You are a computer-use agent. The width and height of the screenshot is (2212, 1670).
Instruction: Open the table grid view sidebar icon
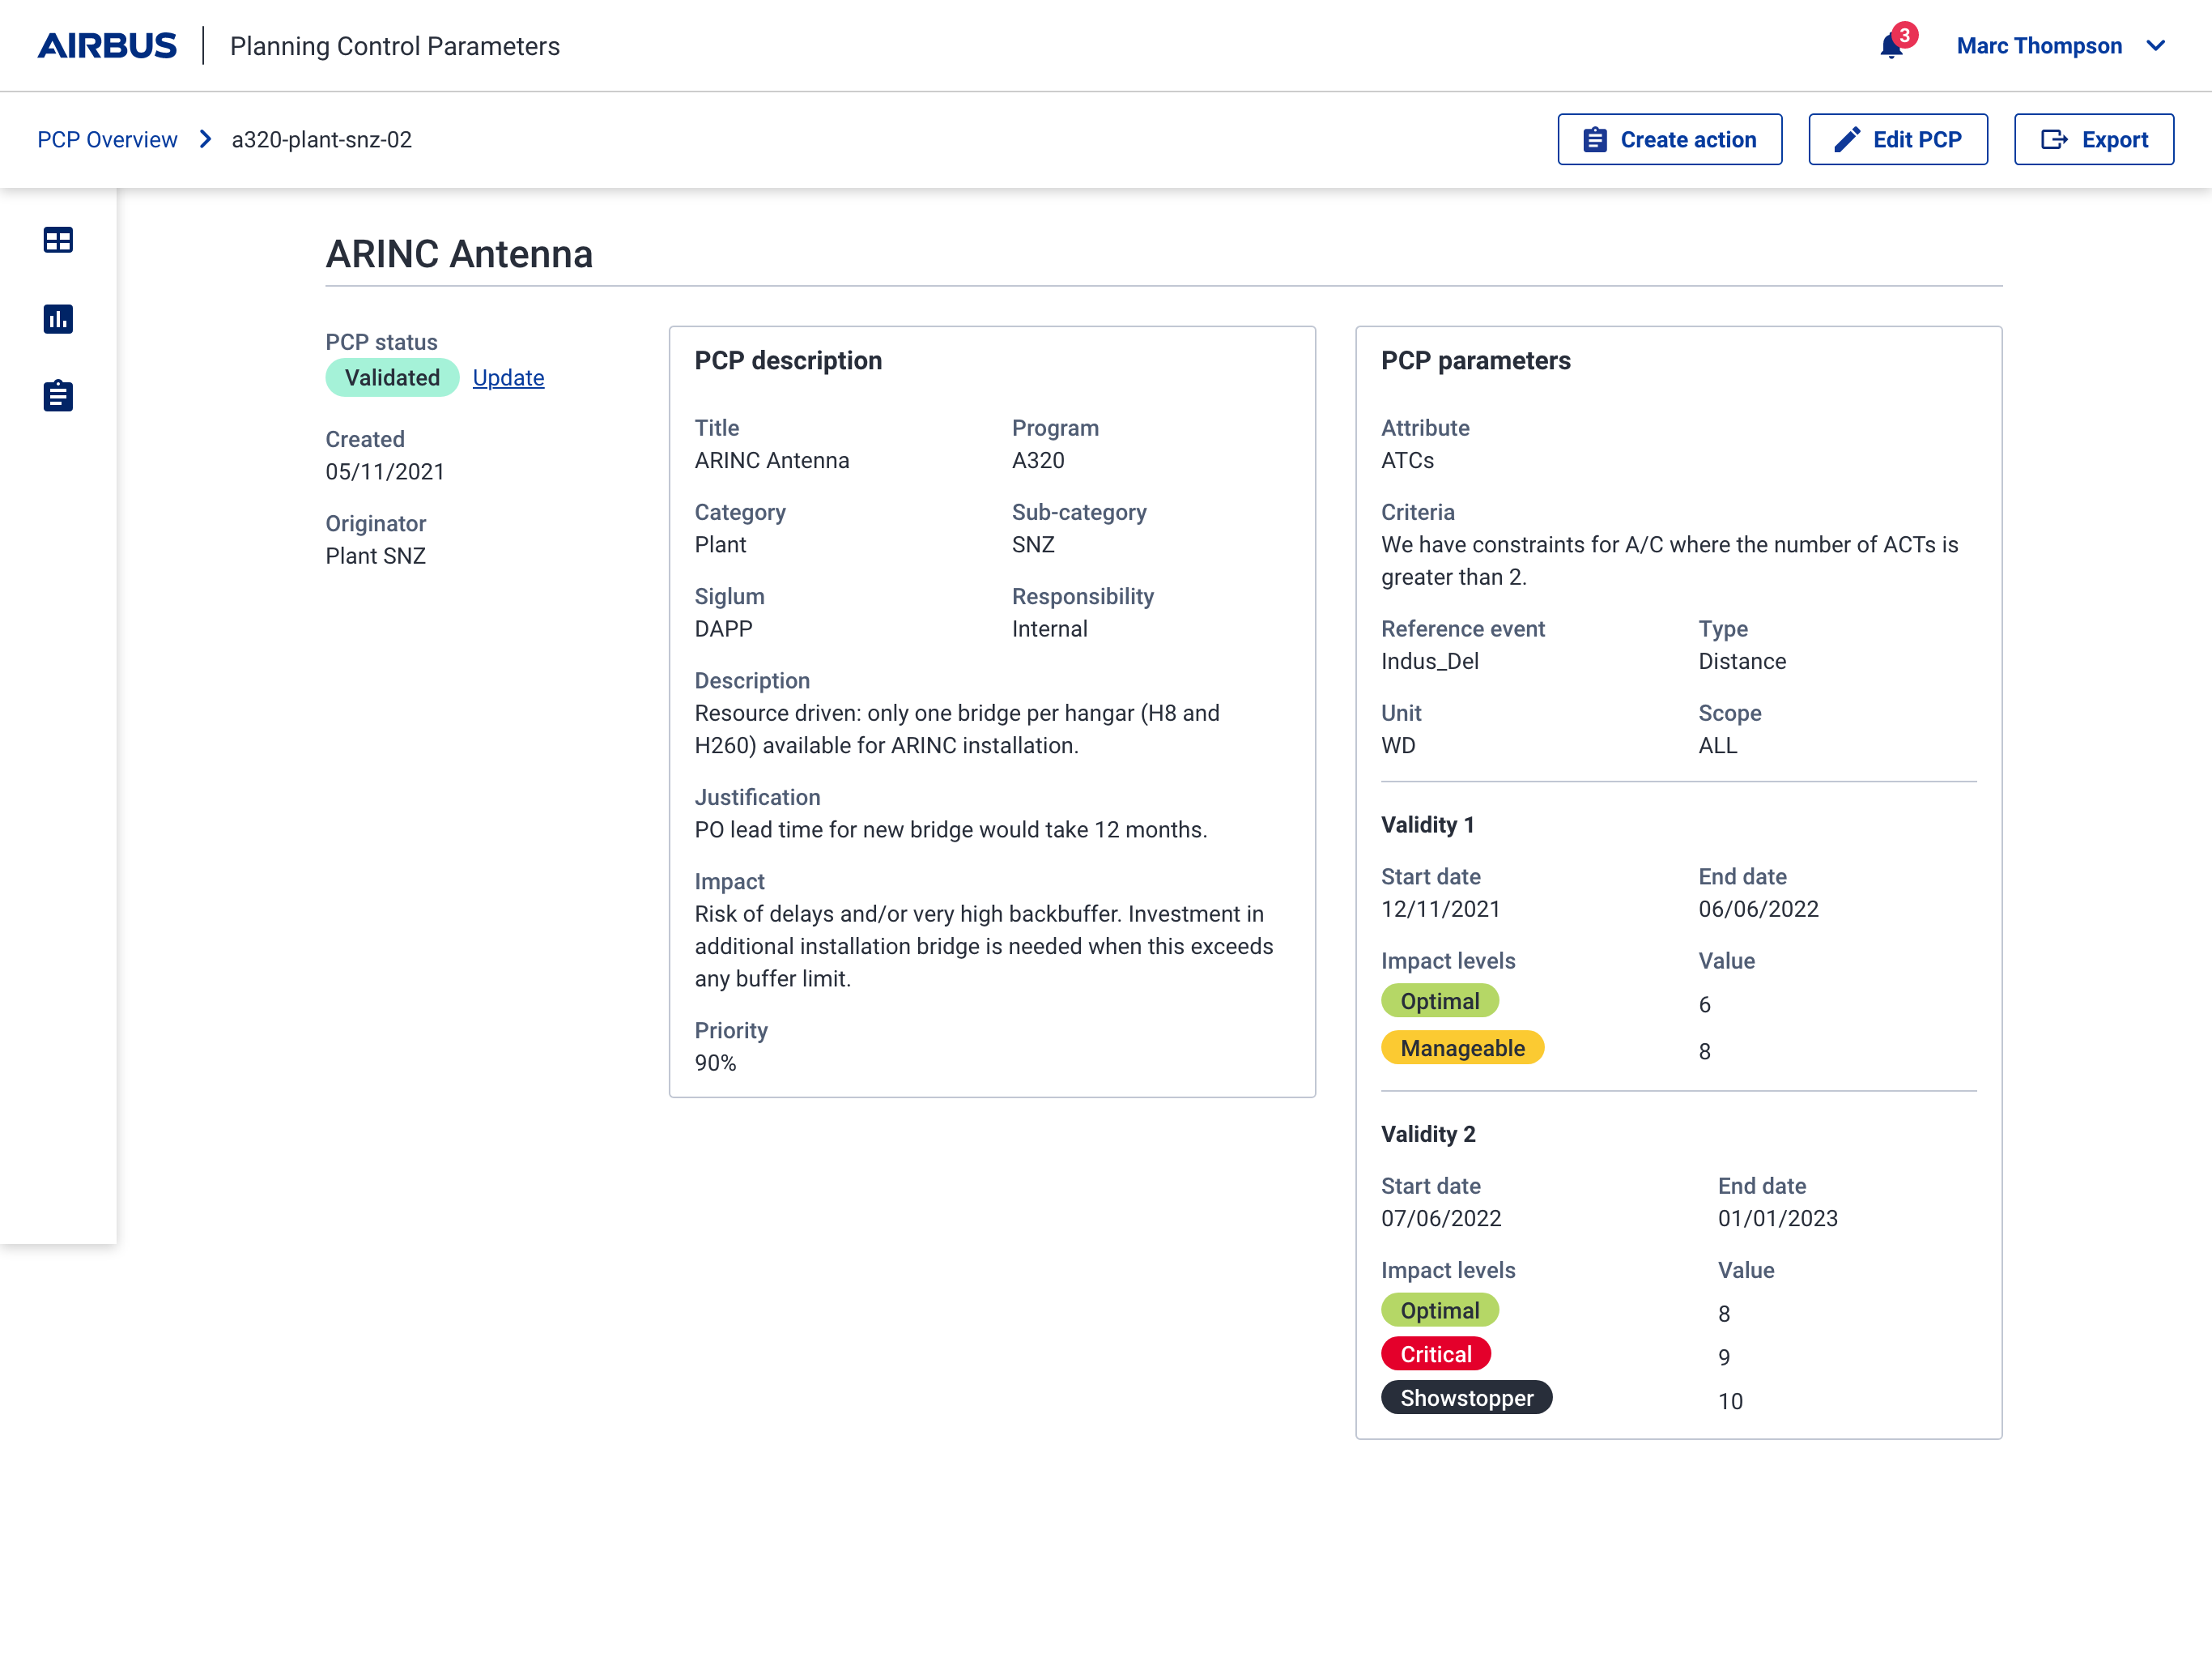58,240
